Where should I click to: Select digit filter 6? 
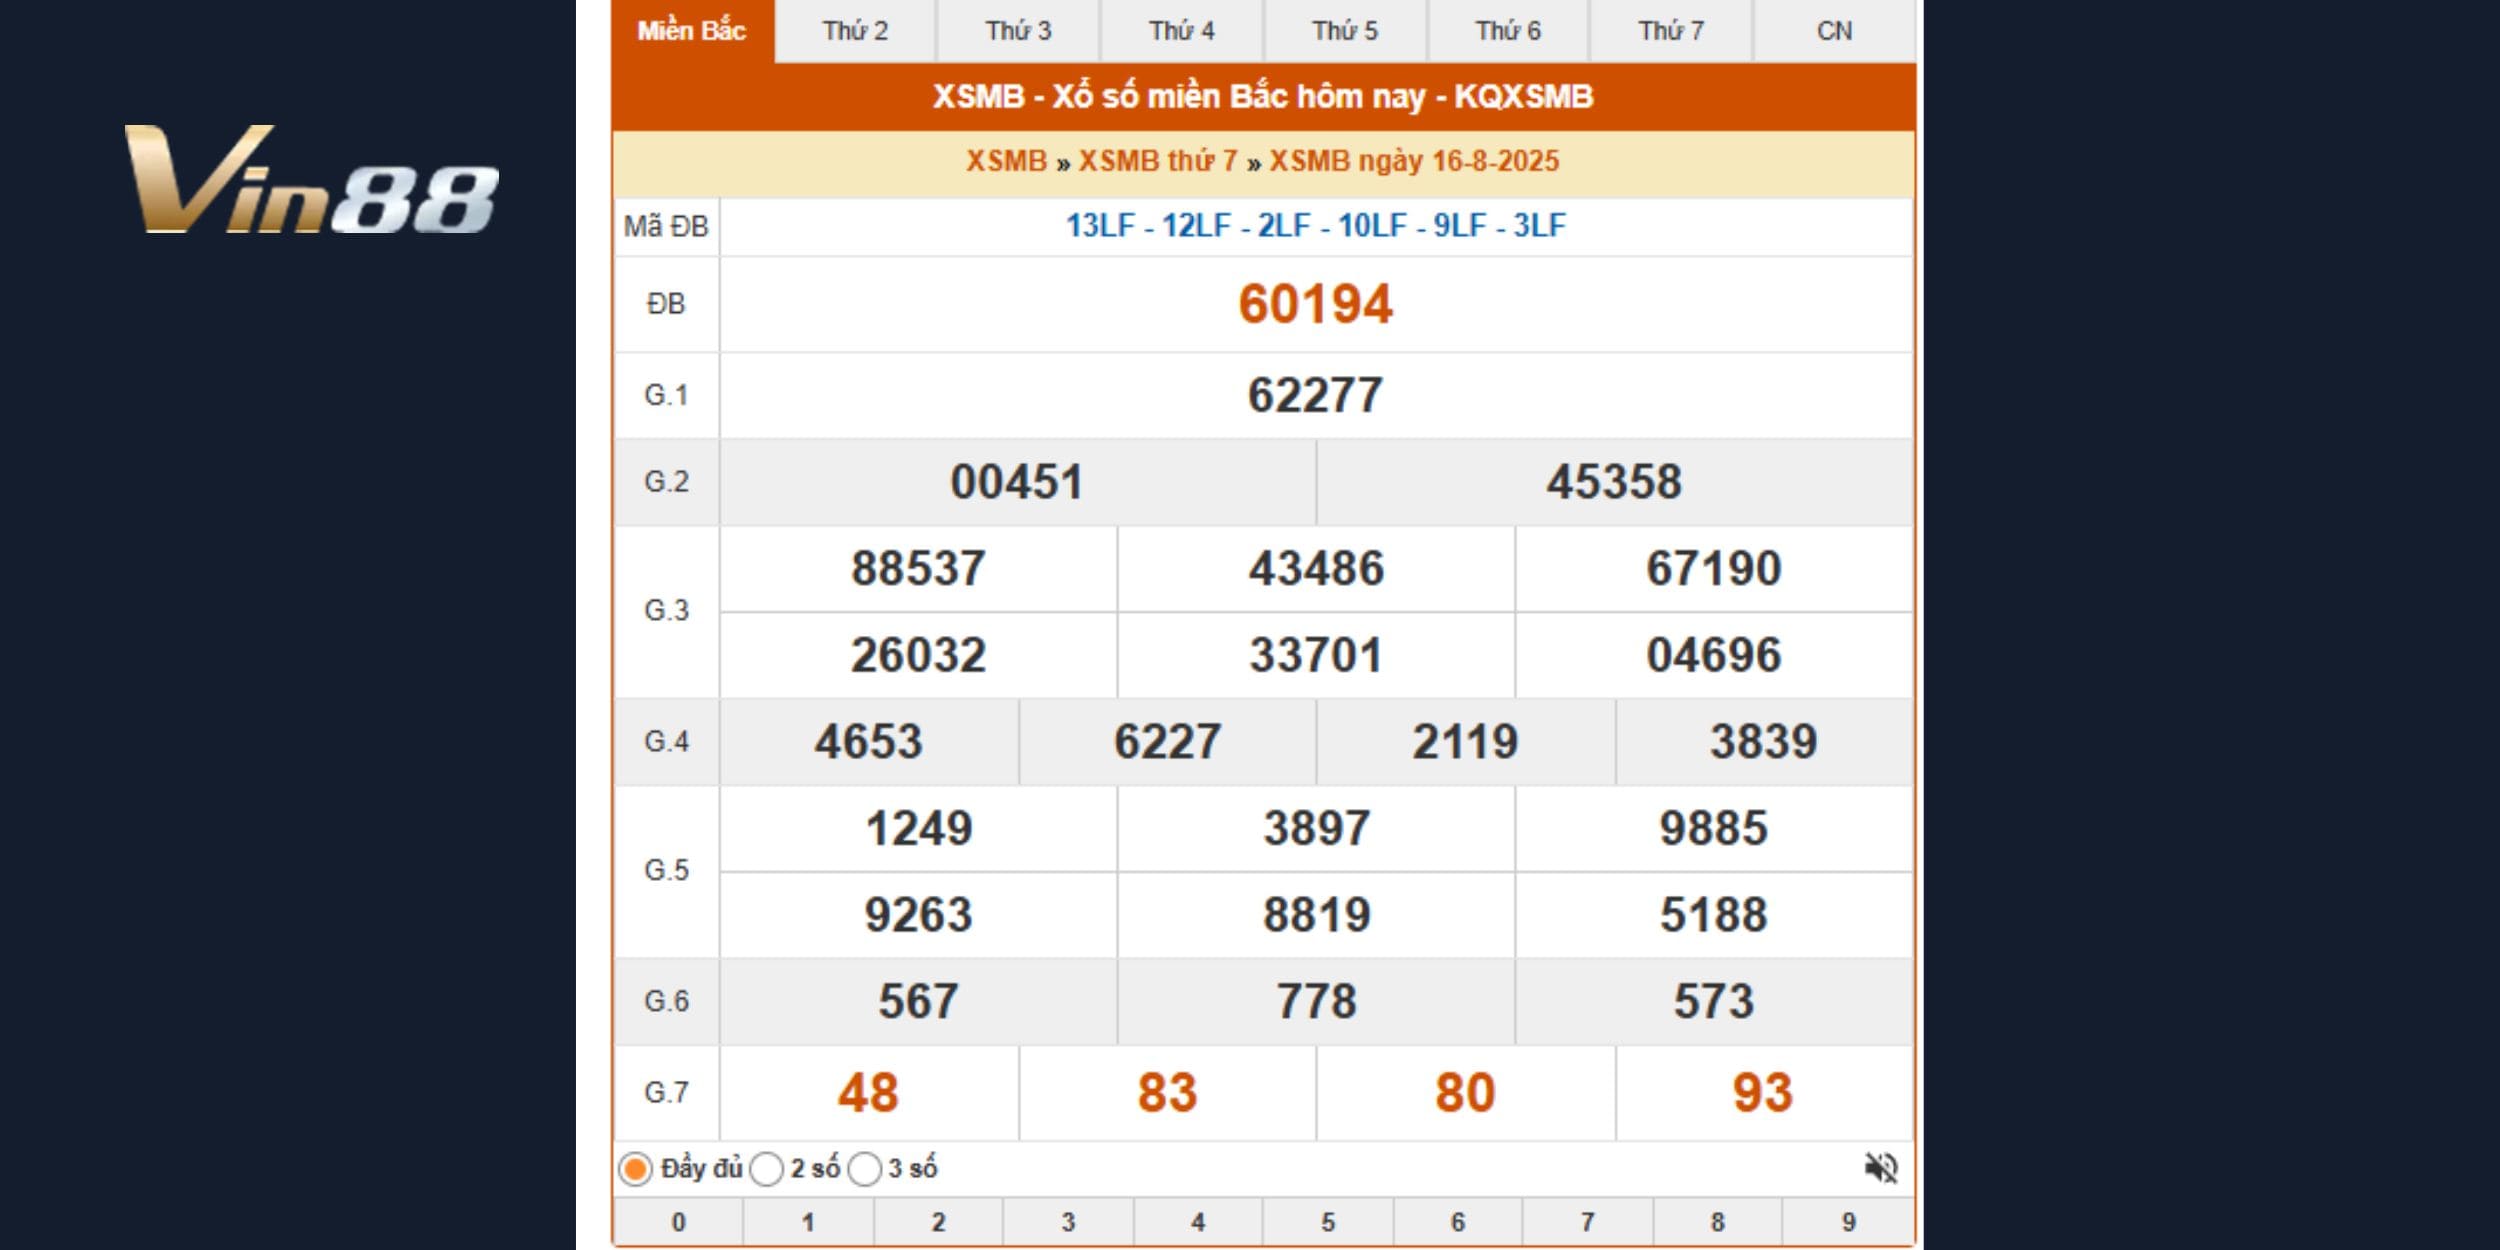click(1458, 1222)
